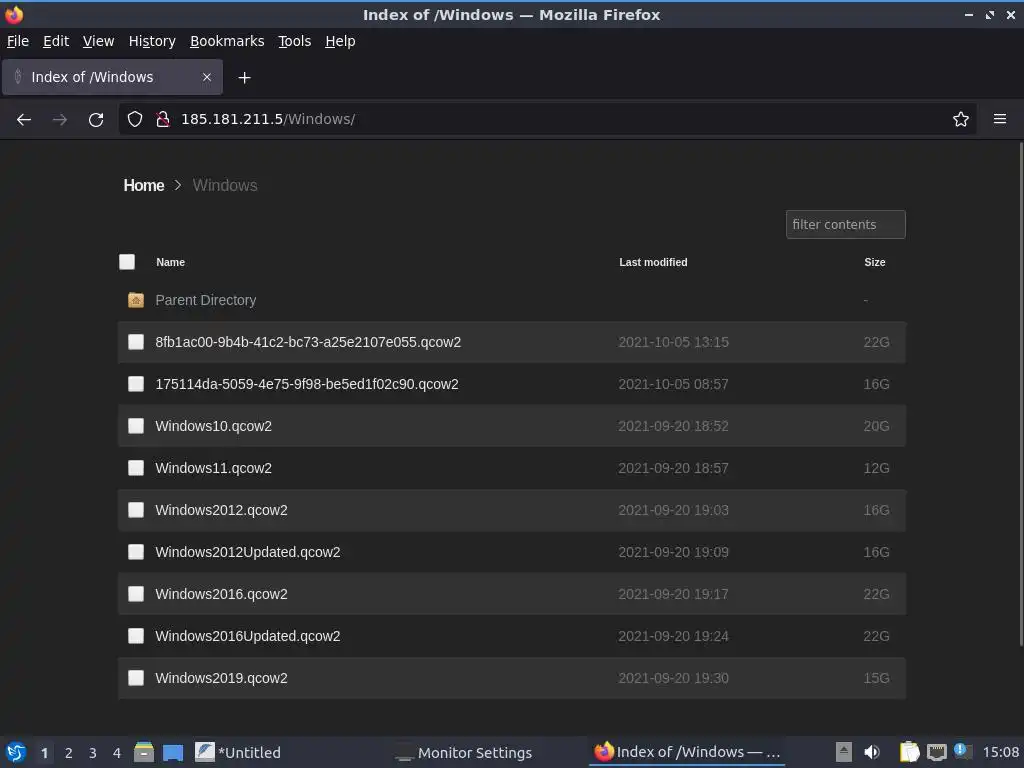Click the 15:08 clock in the panel

tap(1000, 752)
